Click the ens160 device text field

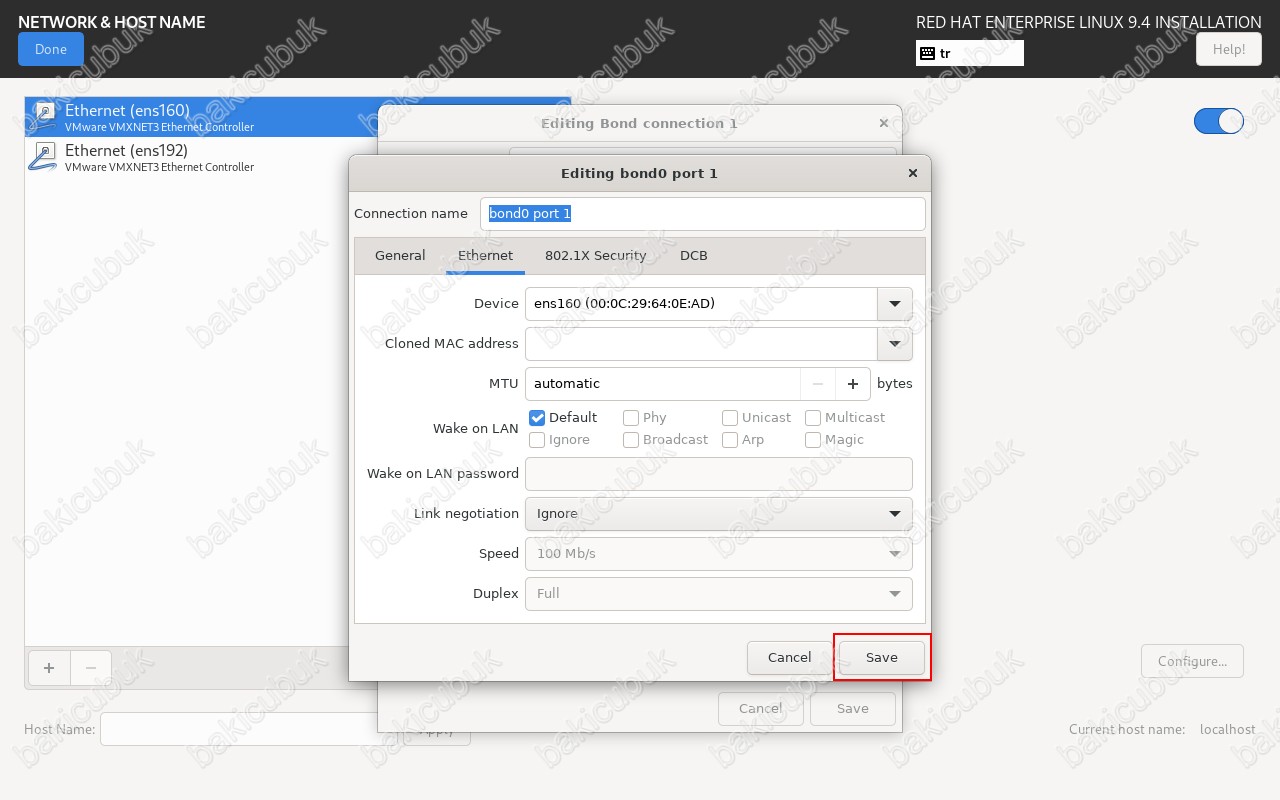701,304
